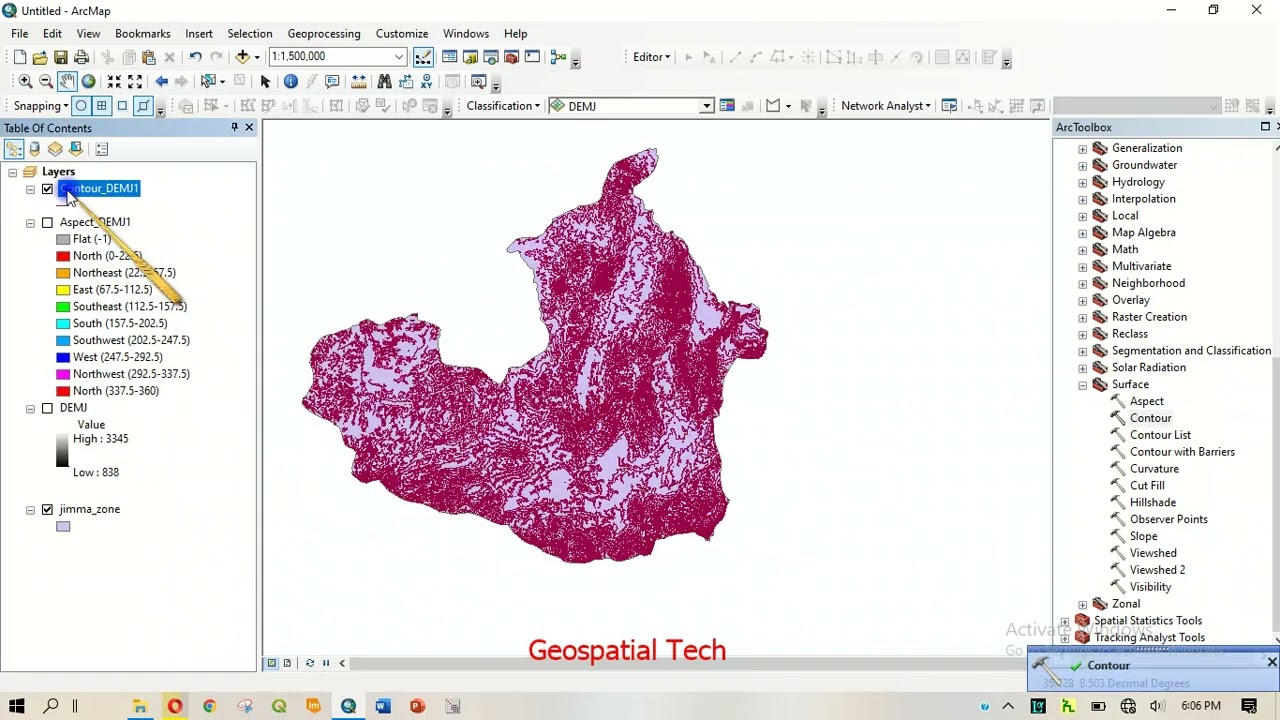Viewport: 1280px width, 720px height.
Task: Enable the DEMJ layer checkbox
Action: tap(47, 408)
